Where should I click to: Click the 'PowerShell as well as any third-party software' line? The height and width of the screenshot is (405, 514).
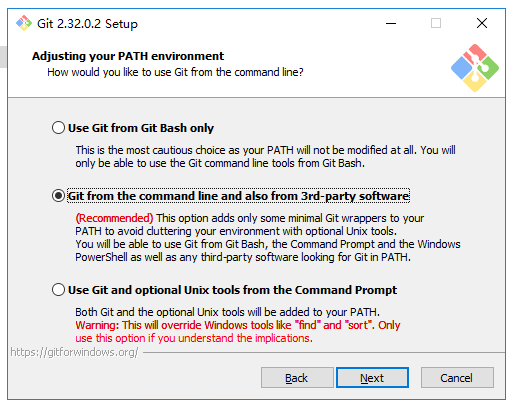pyautogui.click(x=243, y=257)
